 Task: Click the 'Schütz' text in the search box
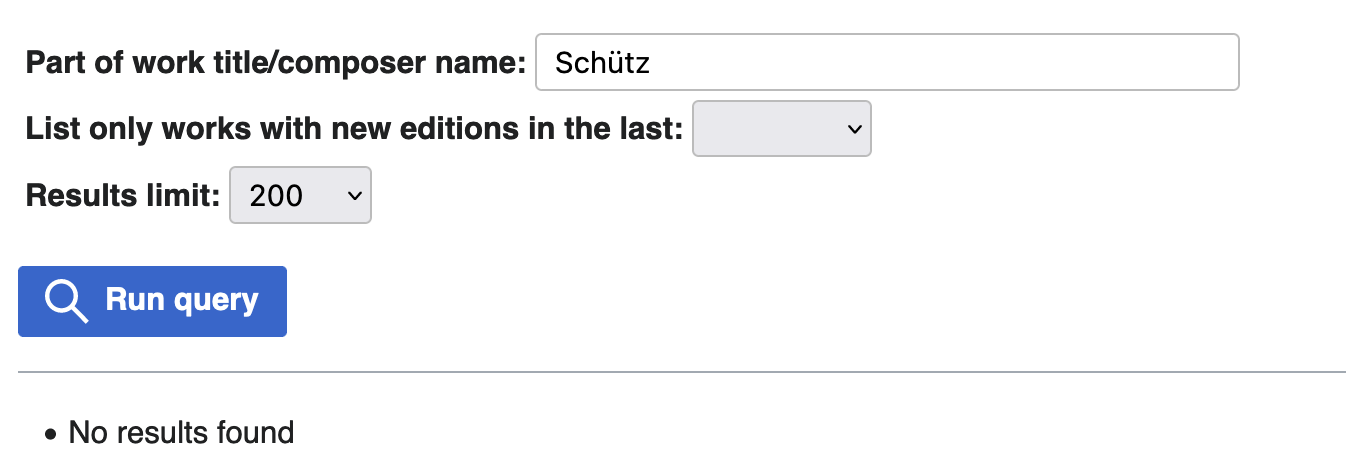[602, 63]
